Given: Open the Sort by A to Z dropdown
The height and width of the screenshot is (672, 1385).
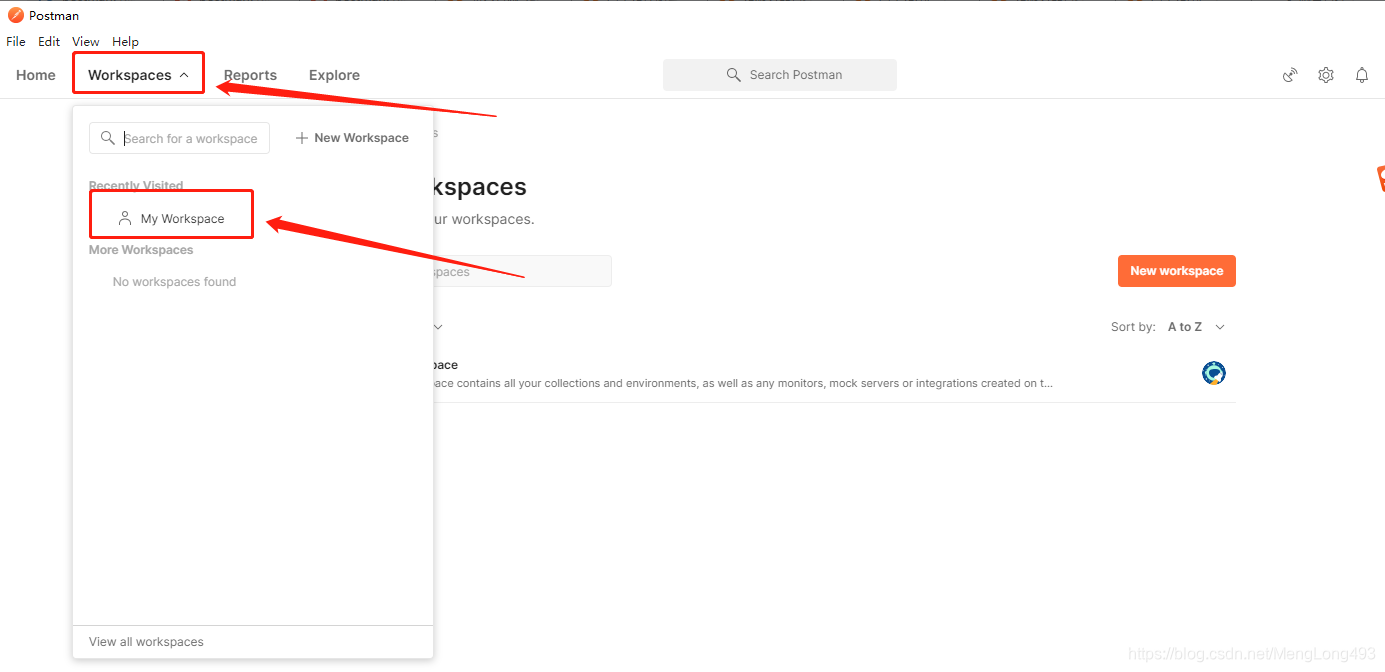Looking at the screenshot, I should coord(1196,327).
